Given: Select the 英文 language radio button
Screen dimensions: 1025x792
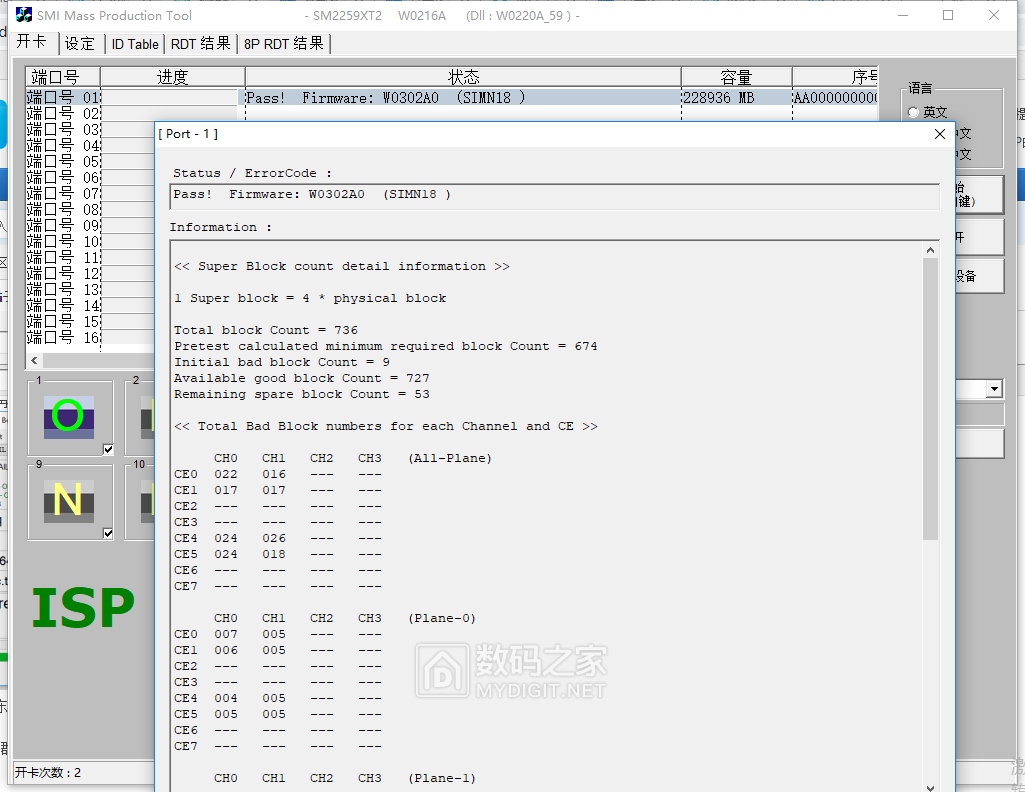Looking at the screenshot, I should pyautogui.click(x=913, y=113).
